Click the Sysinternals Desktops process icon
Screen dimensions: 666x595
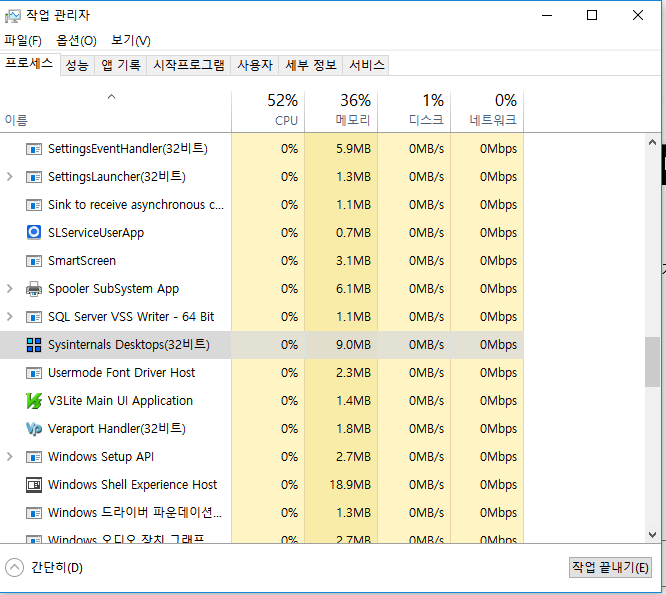point(33,345)
